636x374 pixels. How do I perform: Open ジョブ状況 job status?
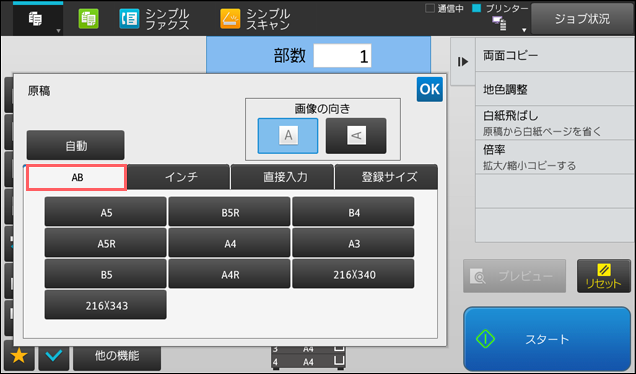(x=582, y=19)
